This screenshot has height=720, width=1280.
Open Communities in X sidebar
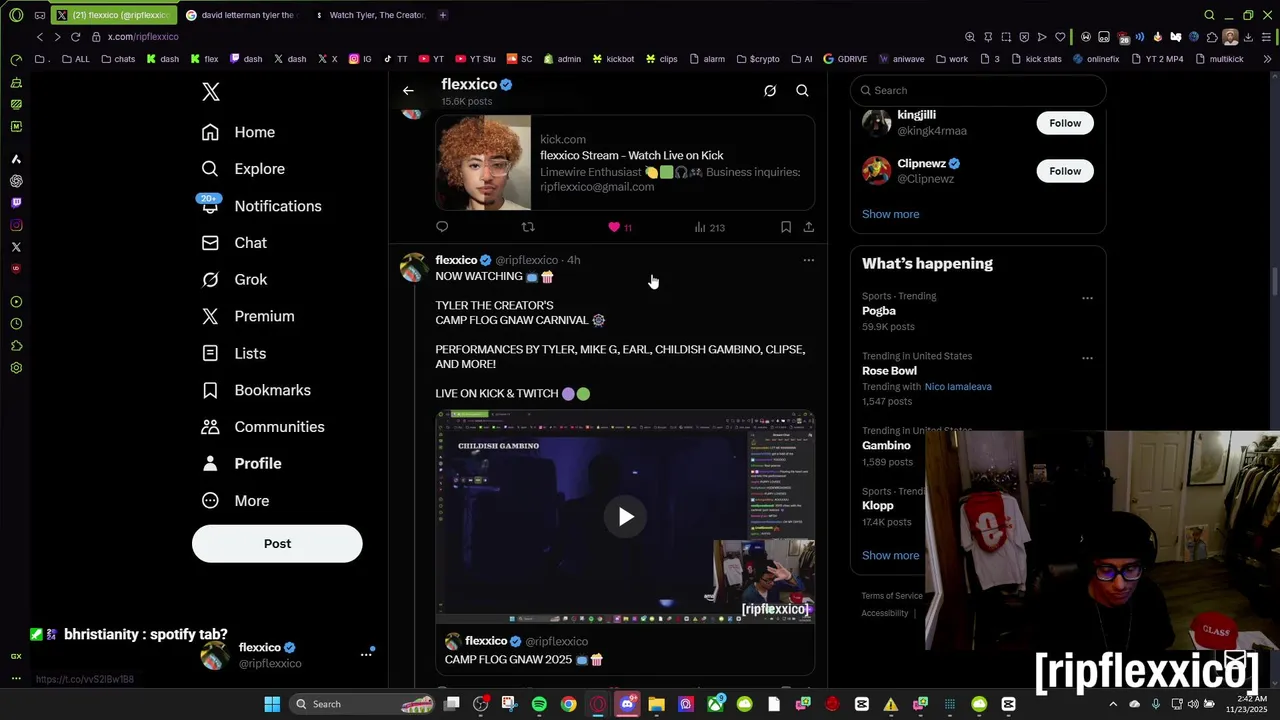click(x=263, y=427)
